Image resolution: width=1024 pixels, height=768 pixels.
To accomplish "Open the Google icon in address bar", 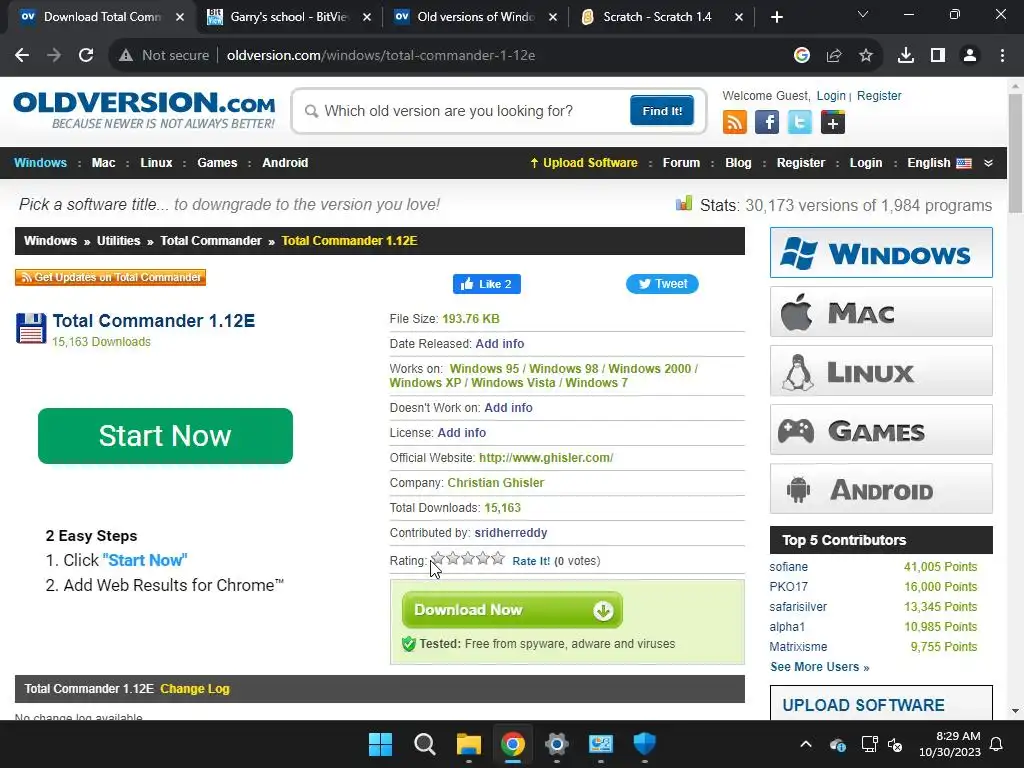I will tap(802, 56).
